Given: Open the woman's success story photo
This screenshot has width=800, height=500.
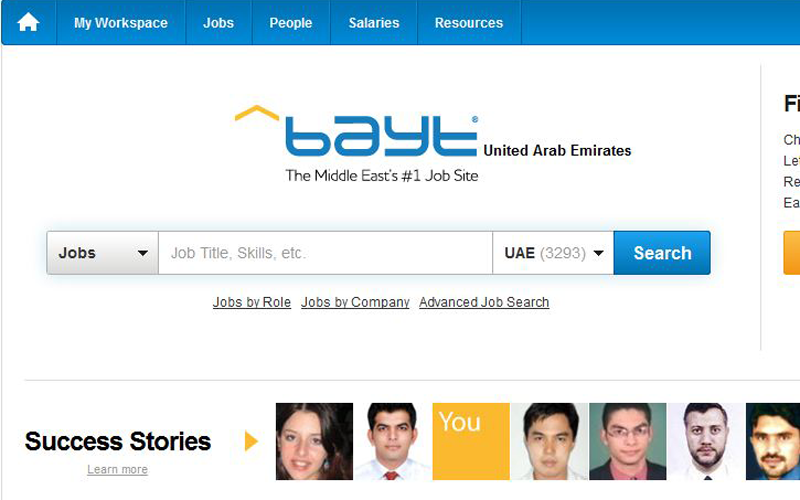Looking at the screenshot, I should pyautogui.click(x=314, y=441).
